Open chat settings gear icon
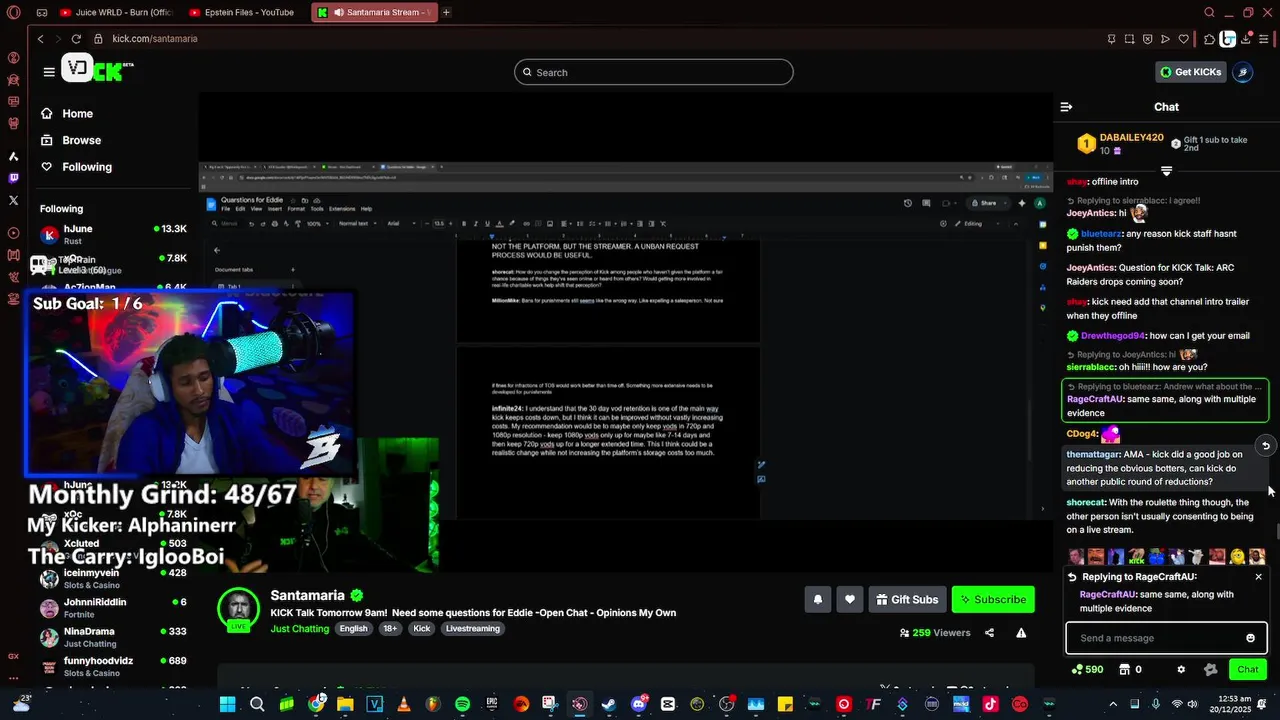1280x720 pixels. [x=1181, y=670]
